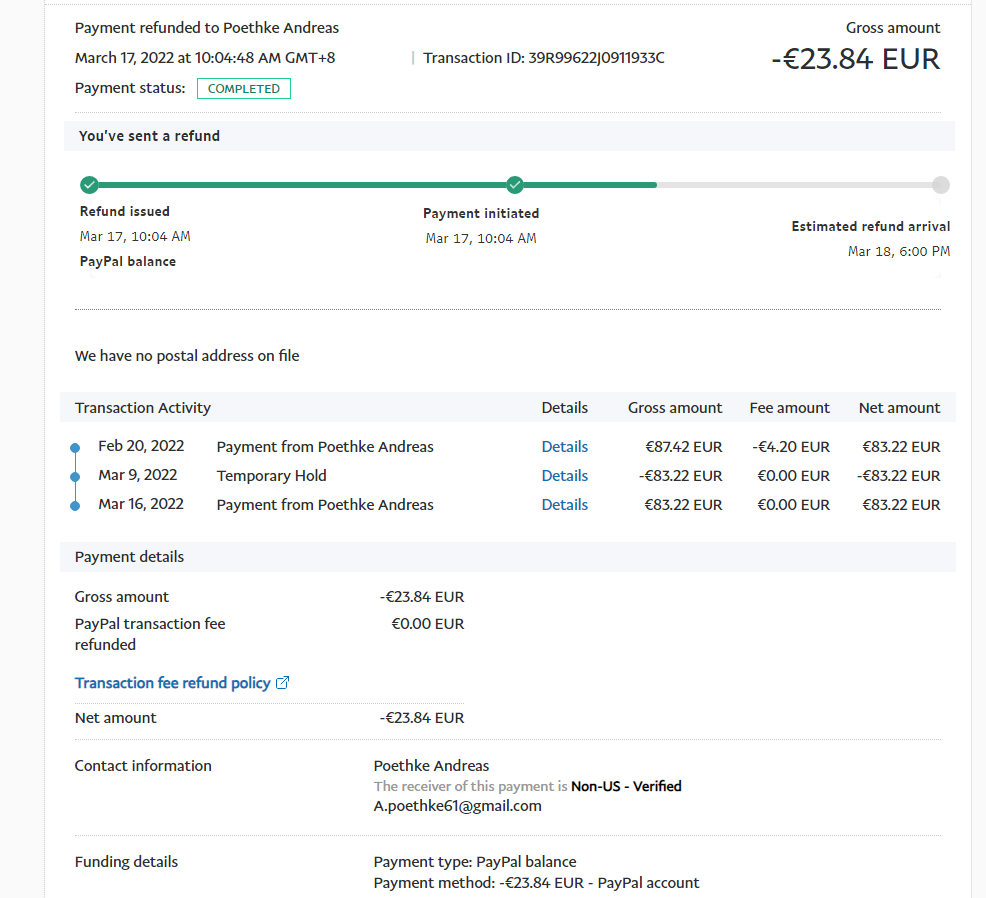
Task: Click the gray Estimated refund arrival circle
Action: 940,185
